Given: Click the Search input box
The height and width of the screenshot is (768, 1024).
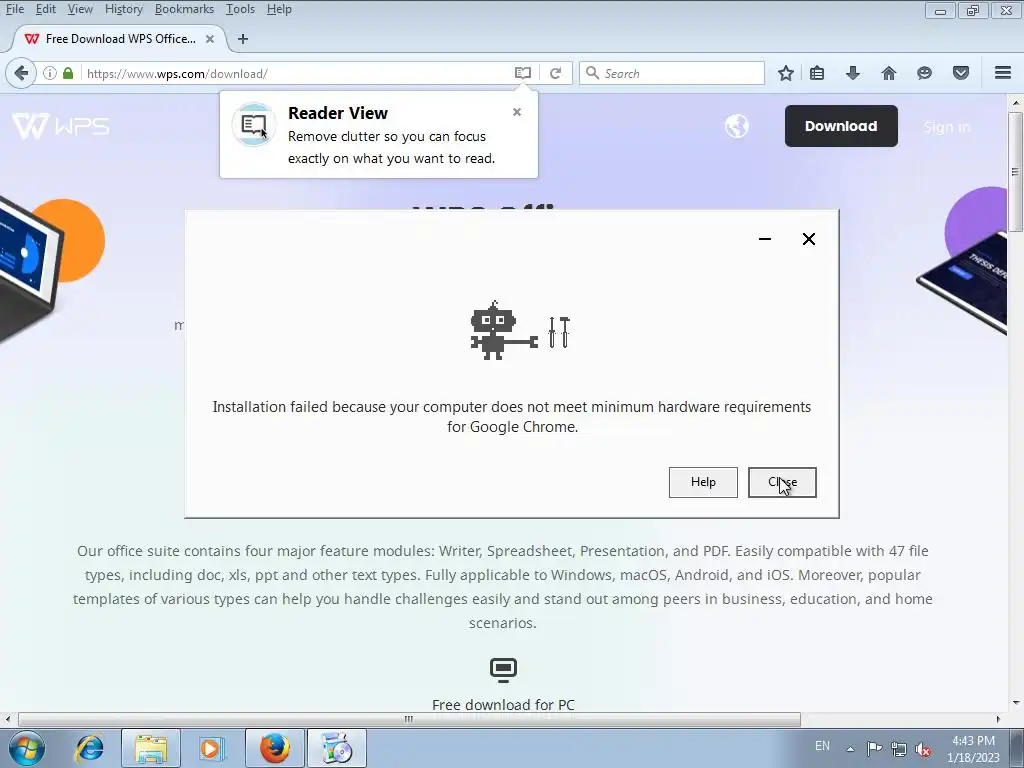Looking at the screenshot, I should coord(671,73).
